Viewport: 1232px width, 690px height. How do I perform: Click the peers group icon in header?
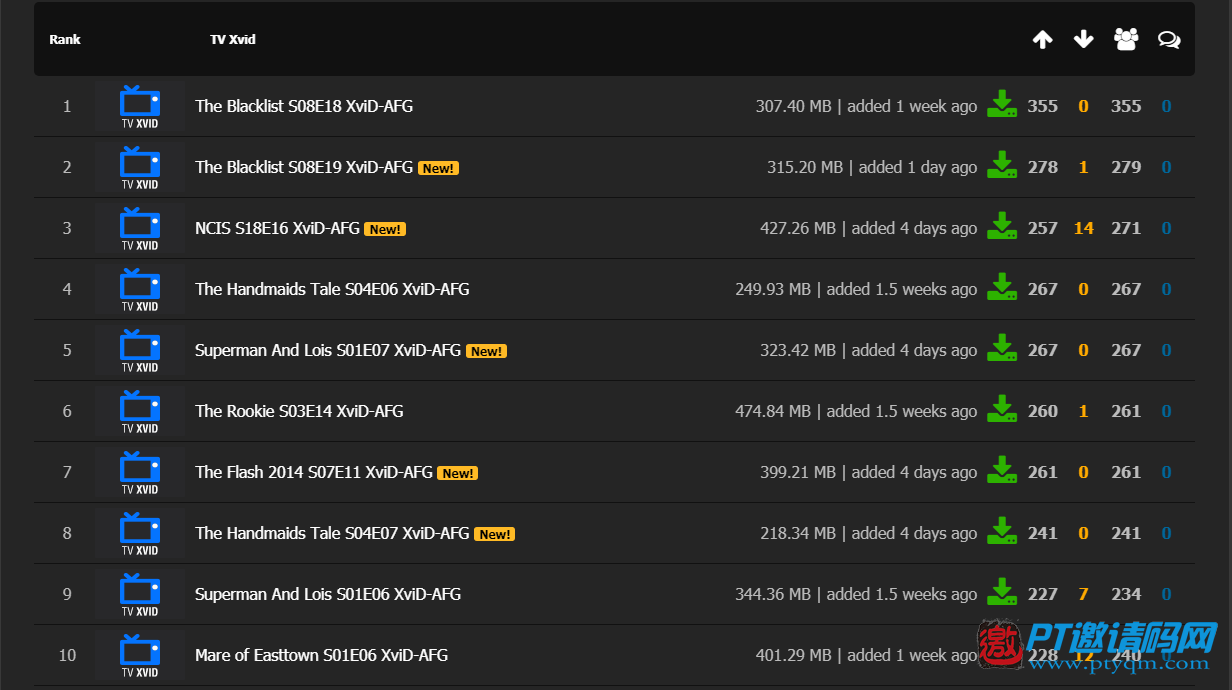[1126, 39]
